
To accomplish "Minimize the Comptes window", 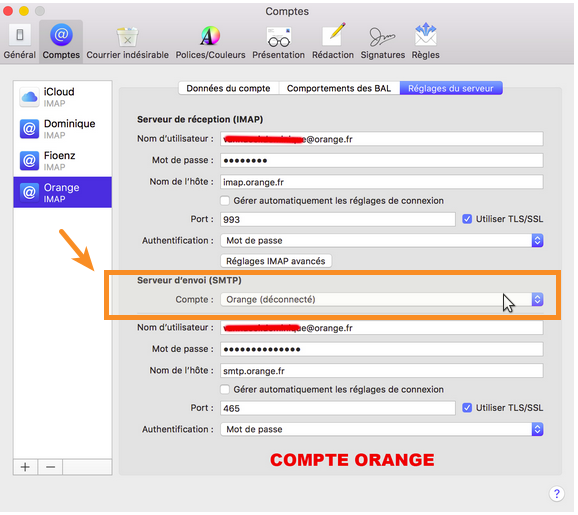I will pos(24,11).
